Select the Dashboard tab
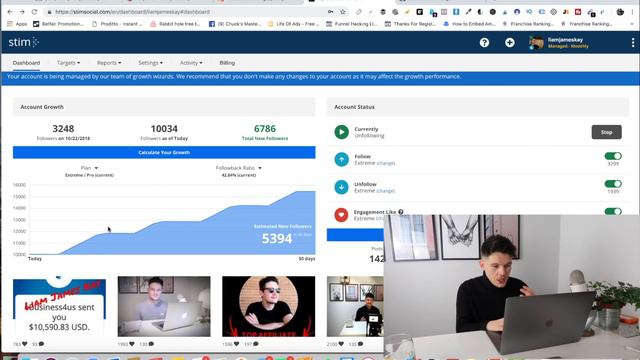640x360 pixels. [26, 63]
